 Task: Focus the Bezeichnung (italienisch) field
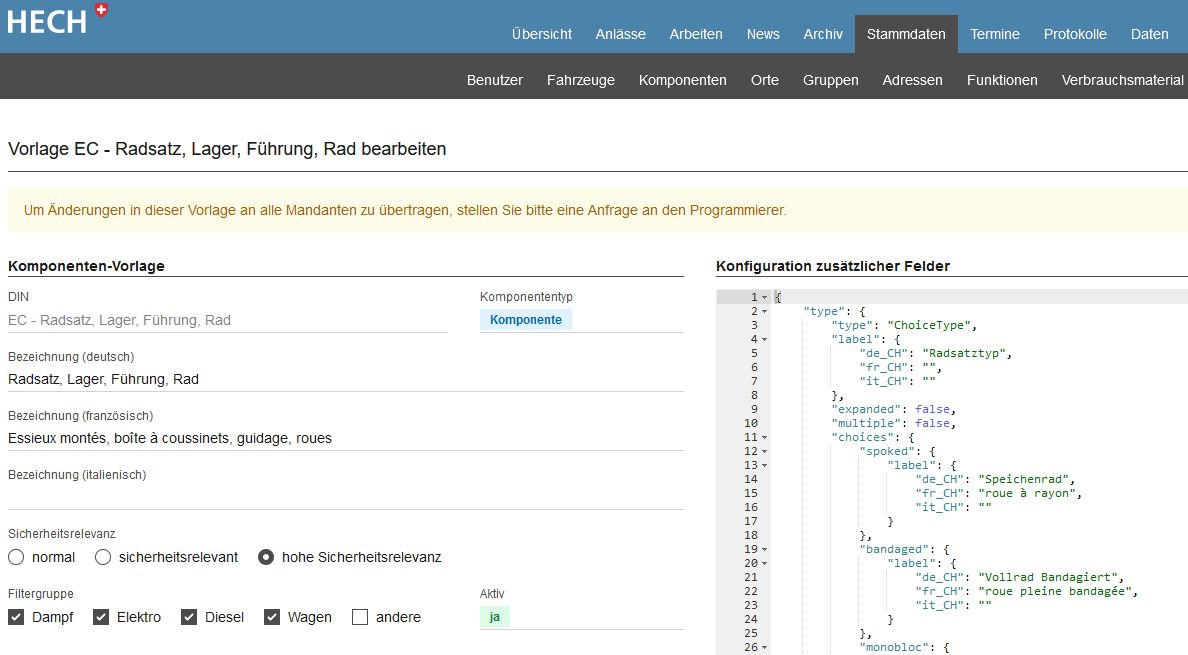(345, 496)
